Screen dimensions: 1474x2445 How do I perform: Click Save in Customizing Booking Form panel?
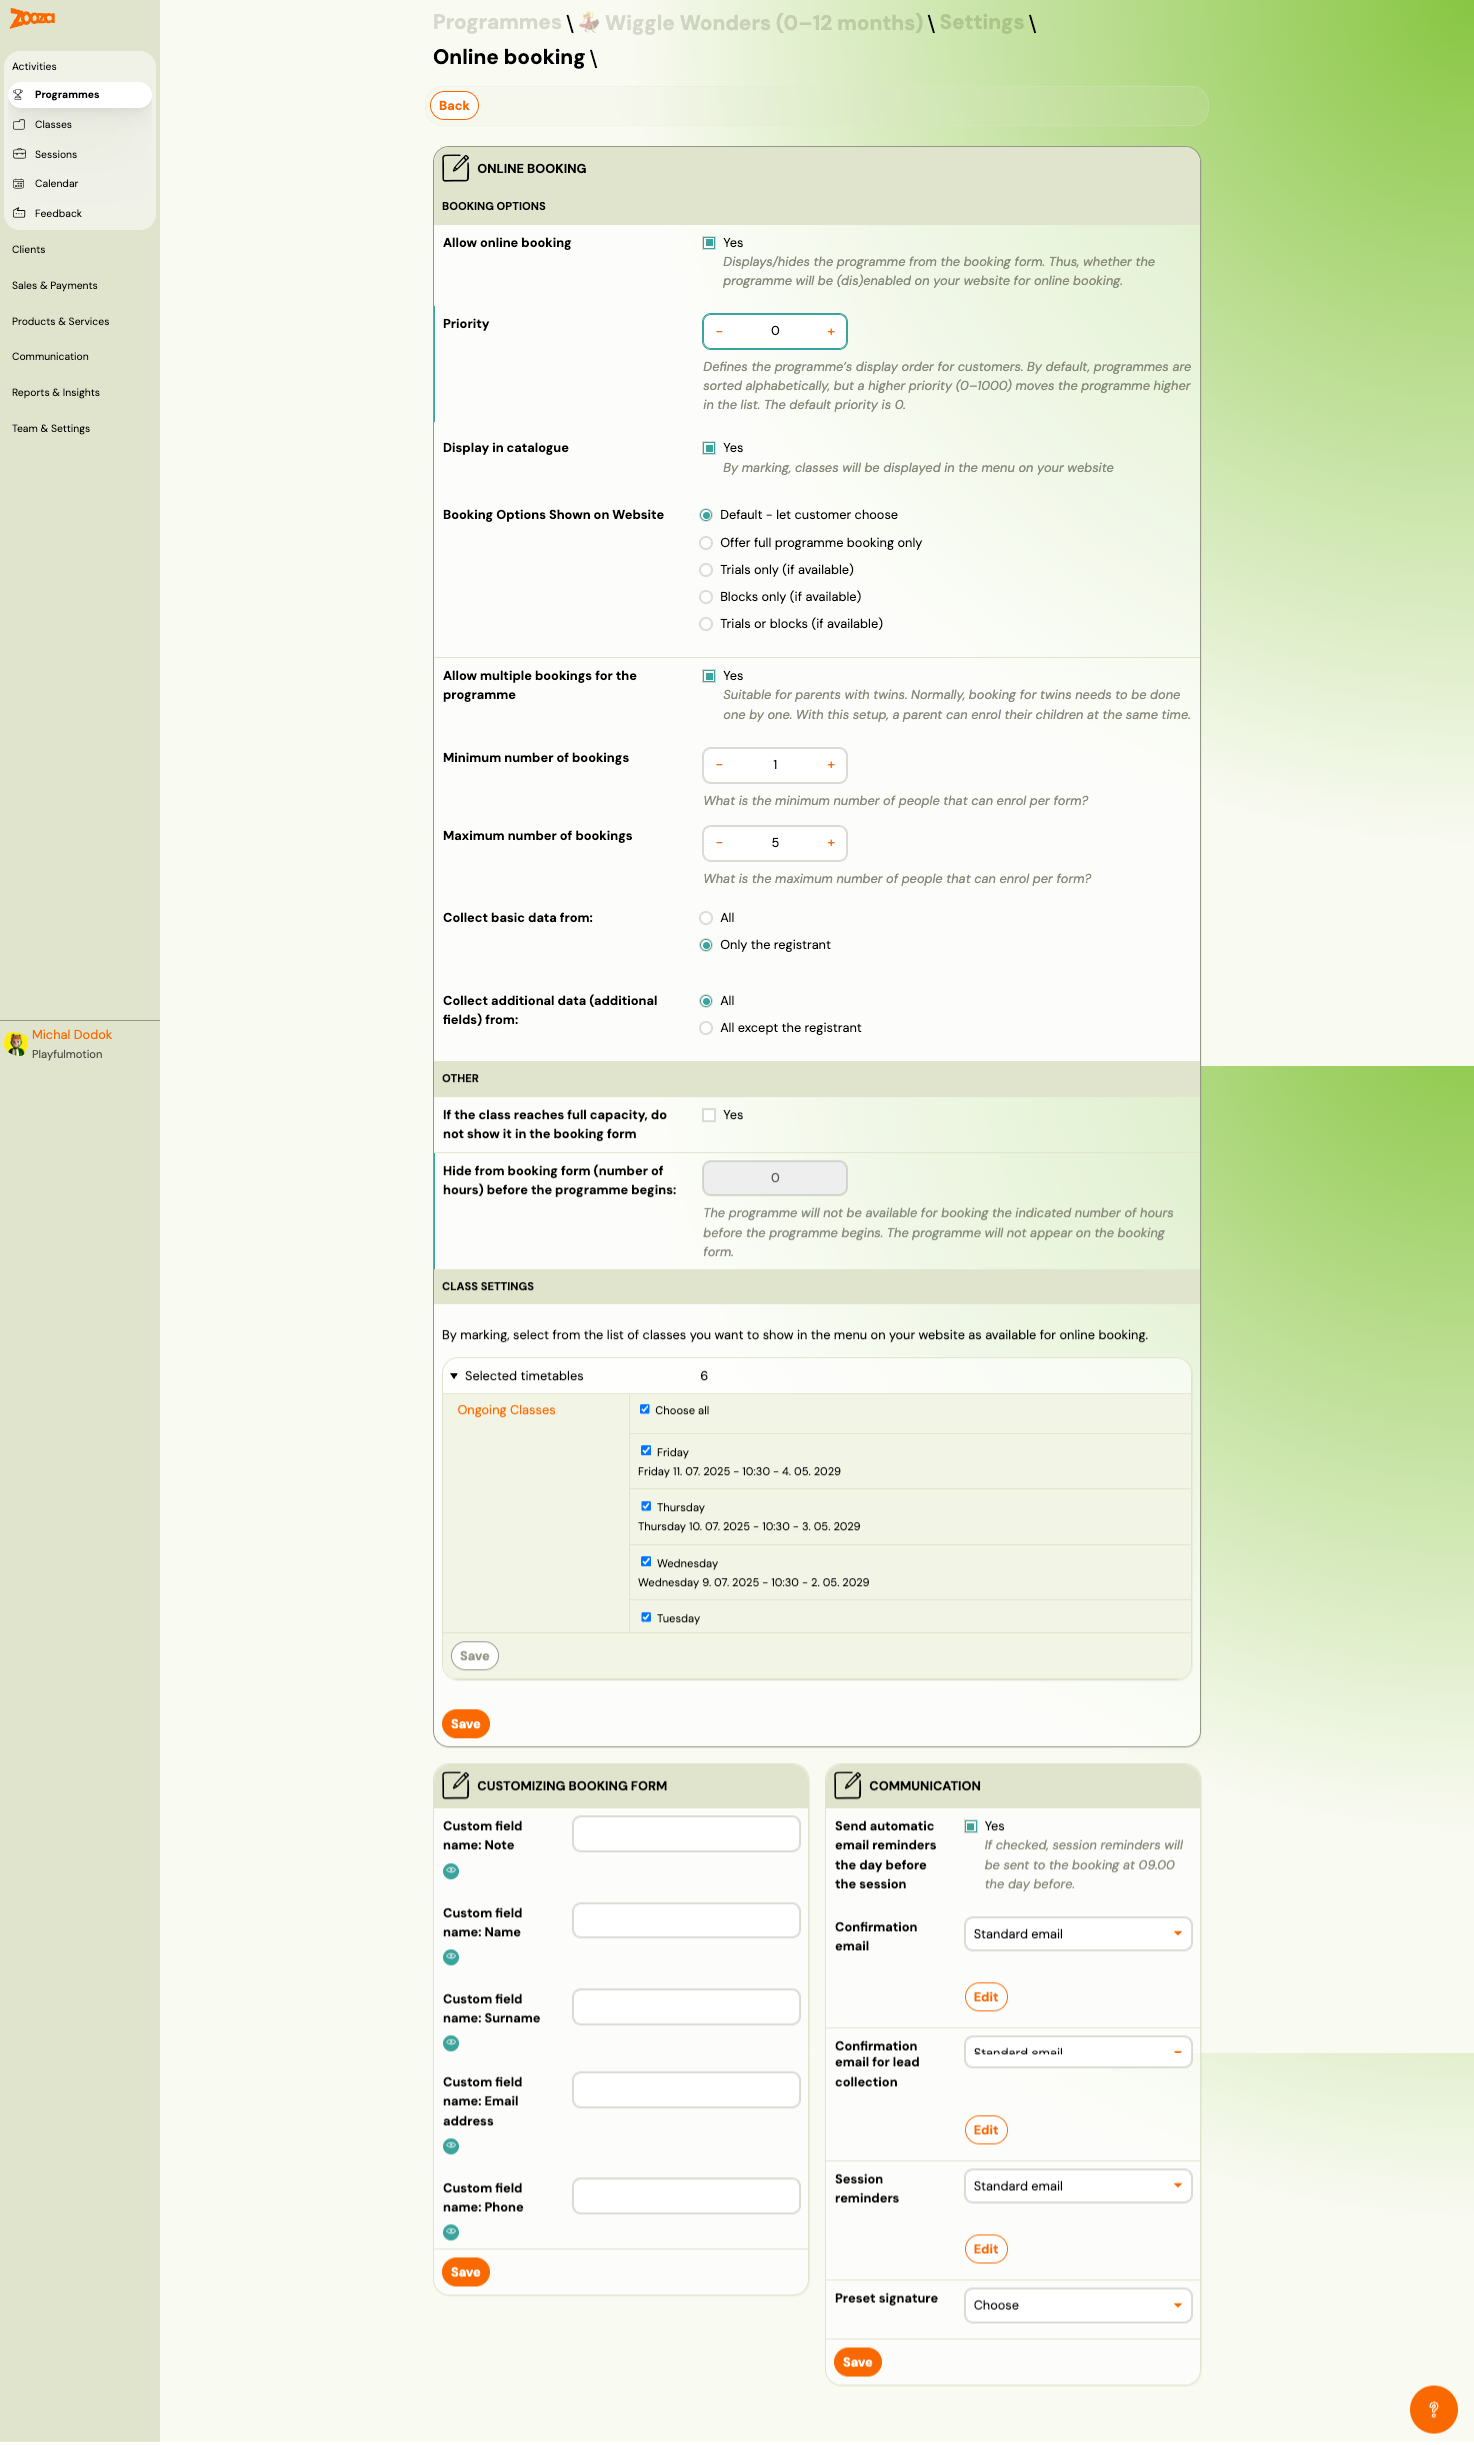click(x=466, y=2272)
